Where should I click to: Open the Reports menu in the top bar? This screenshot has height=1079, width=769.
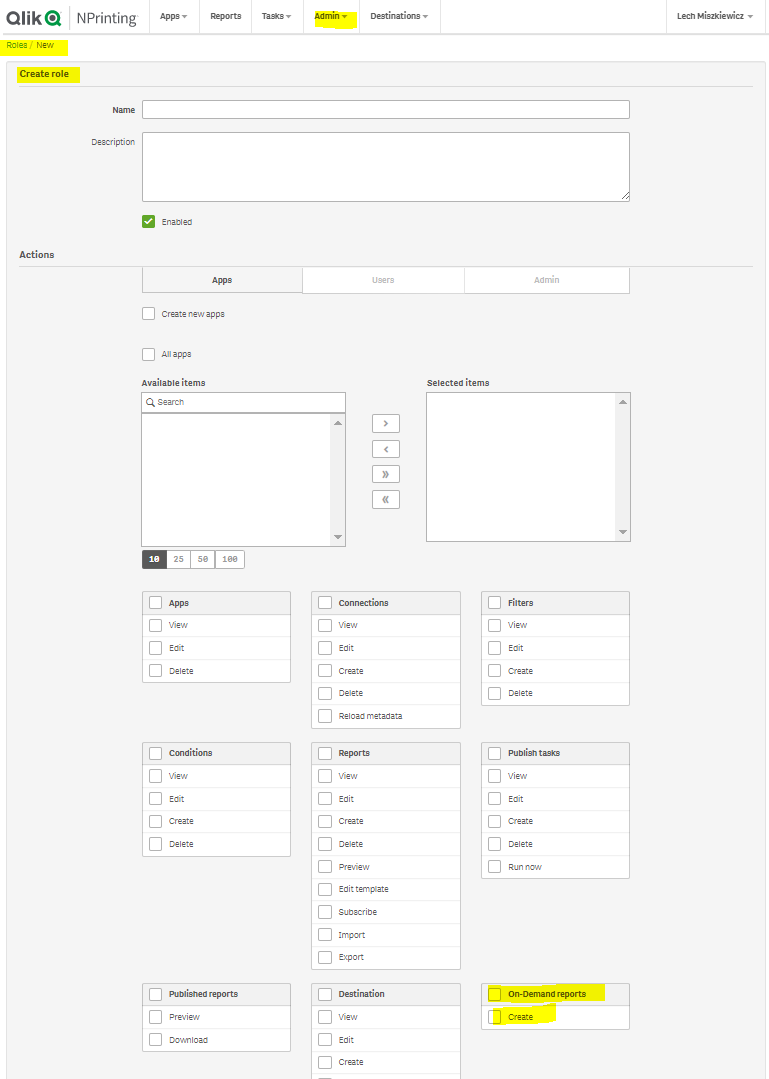click(225, 16)
